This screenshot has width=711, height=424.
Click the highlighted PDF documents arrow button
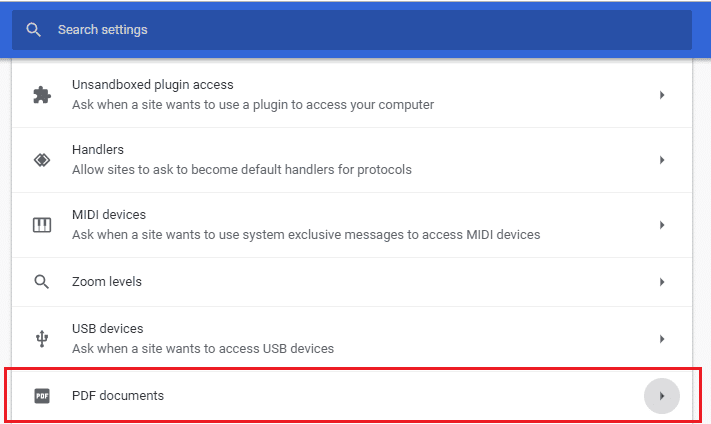(x=662, y=396)
